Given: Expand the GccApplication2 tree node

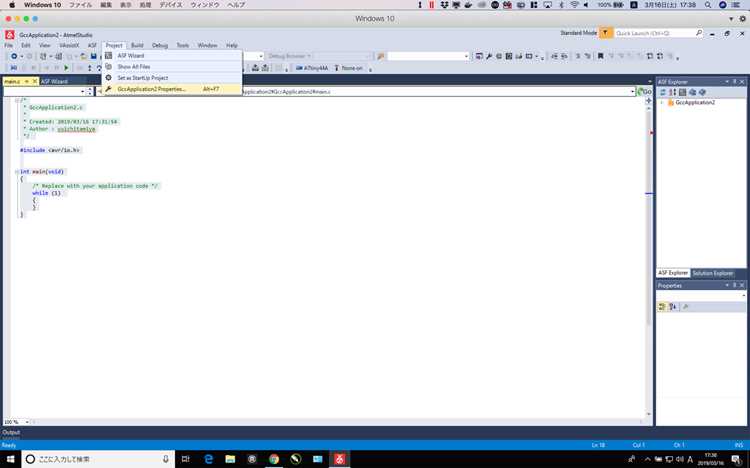Looking at the screenshot, I should click(x=662, y=102).
